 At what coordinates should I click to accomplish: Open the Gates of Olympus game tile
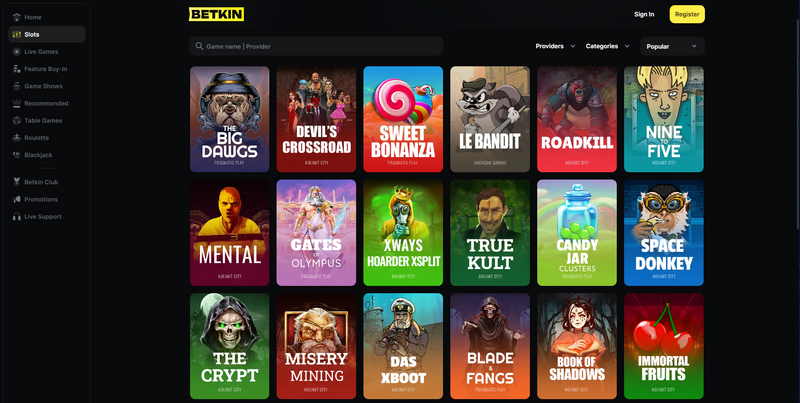point(316,233)
